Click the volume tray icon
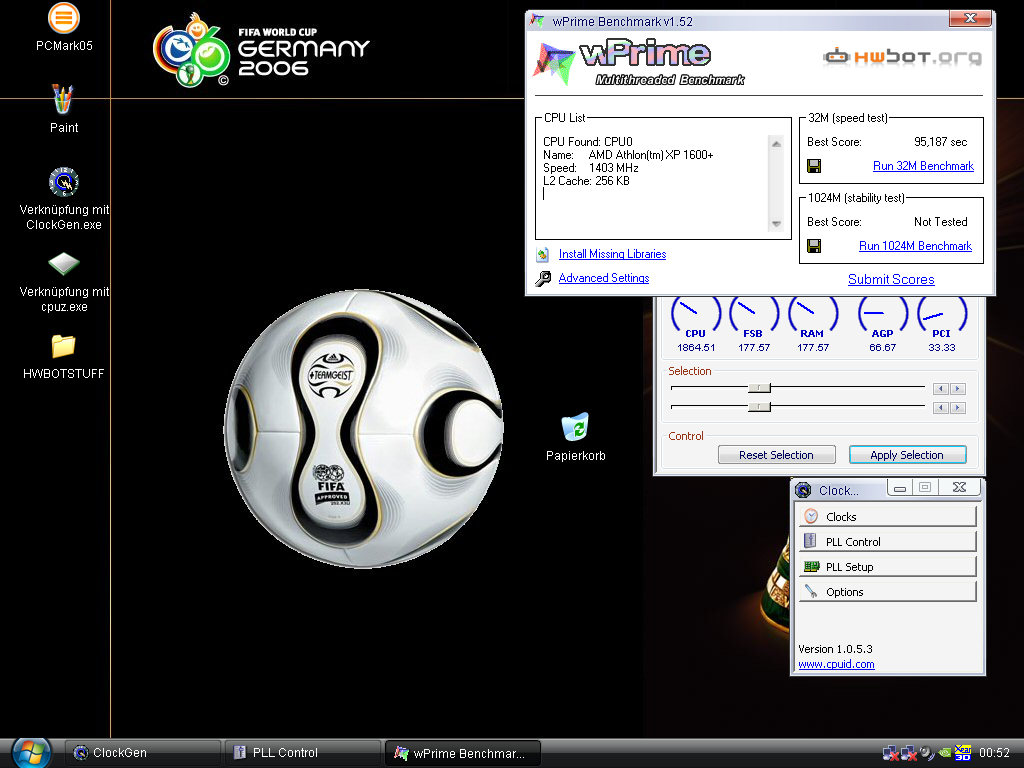The image size is (1024, 768). pos(927,753)
